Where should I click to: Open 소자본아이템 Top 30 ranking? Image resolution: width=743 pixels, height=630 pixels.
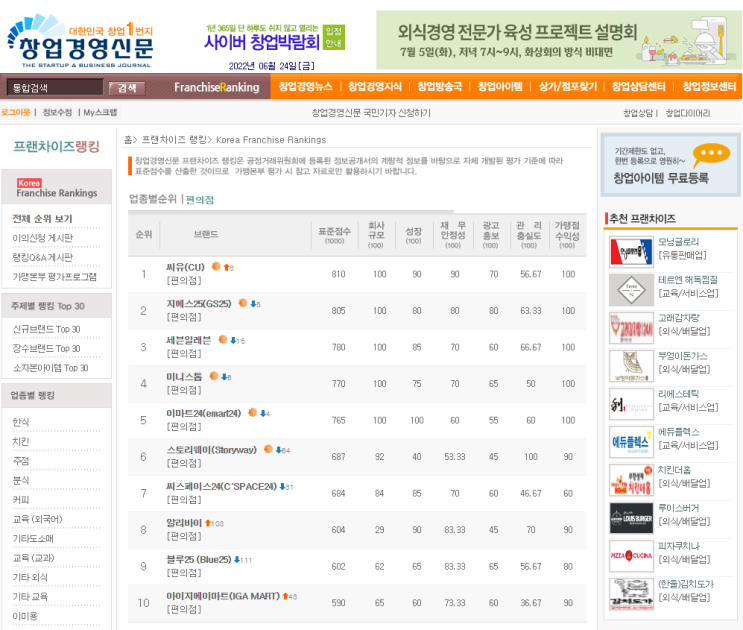coord(50,368)
